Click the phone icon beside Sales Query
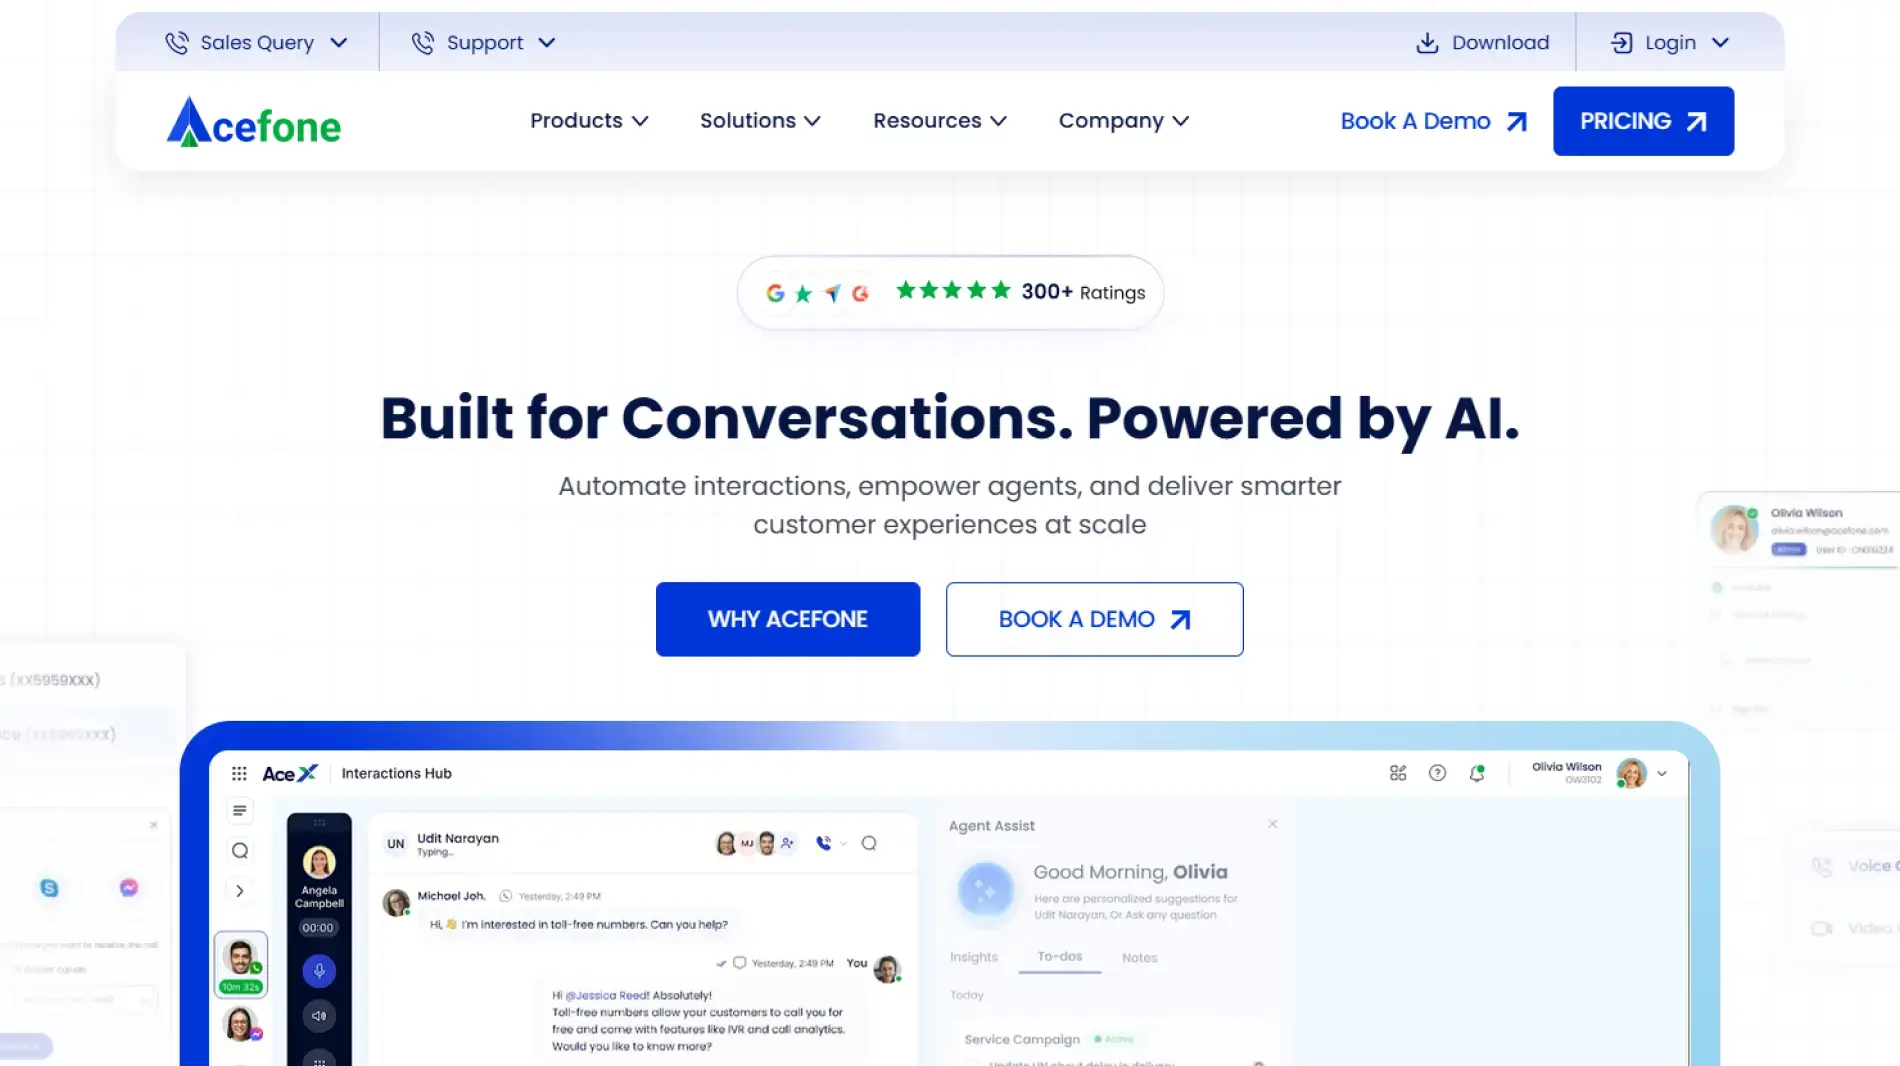Screen dimensions: 1900x1066 [x=177, y=43]
